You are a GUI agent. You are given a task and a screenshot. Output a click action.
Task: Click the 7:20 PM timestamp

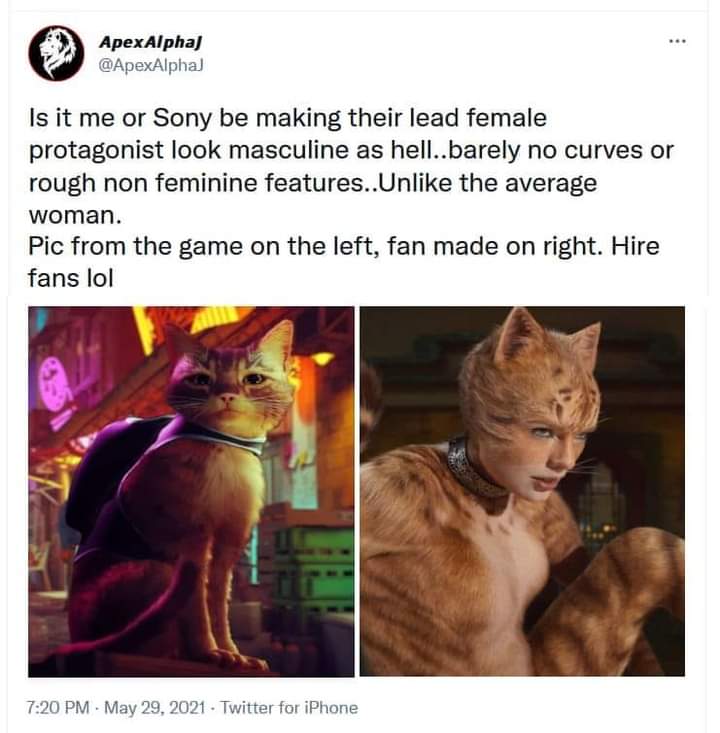(58, 707)
